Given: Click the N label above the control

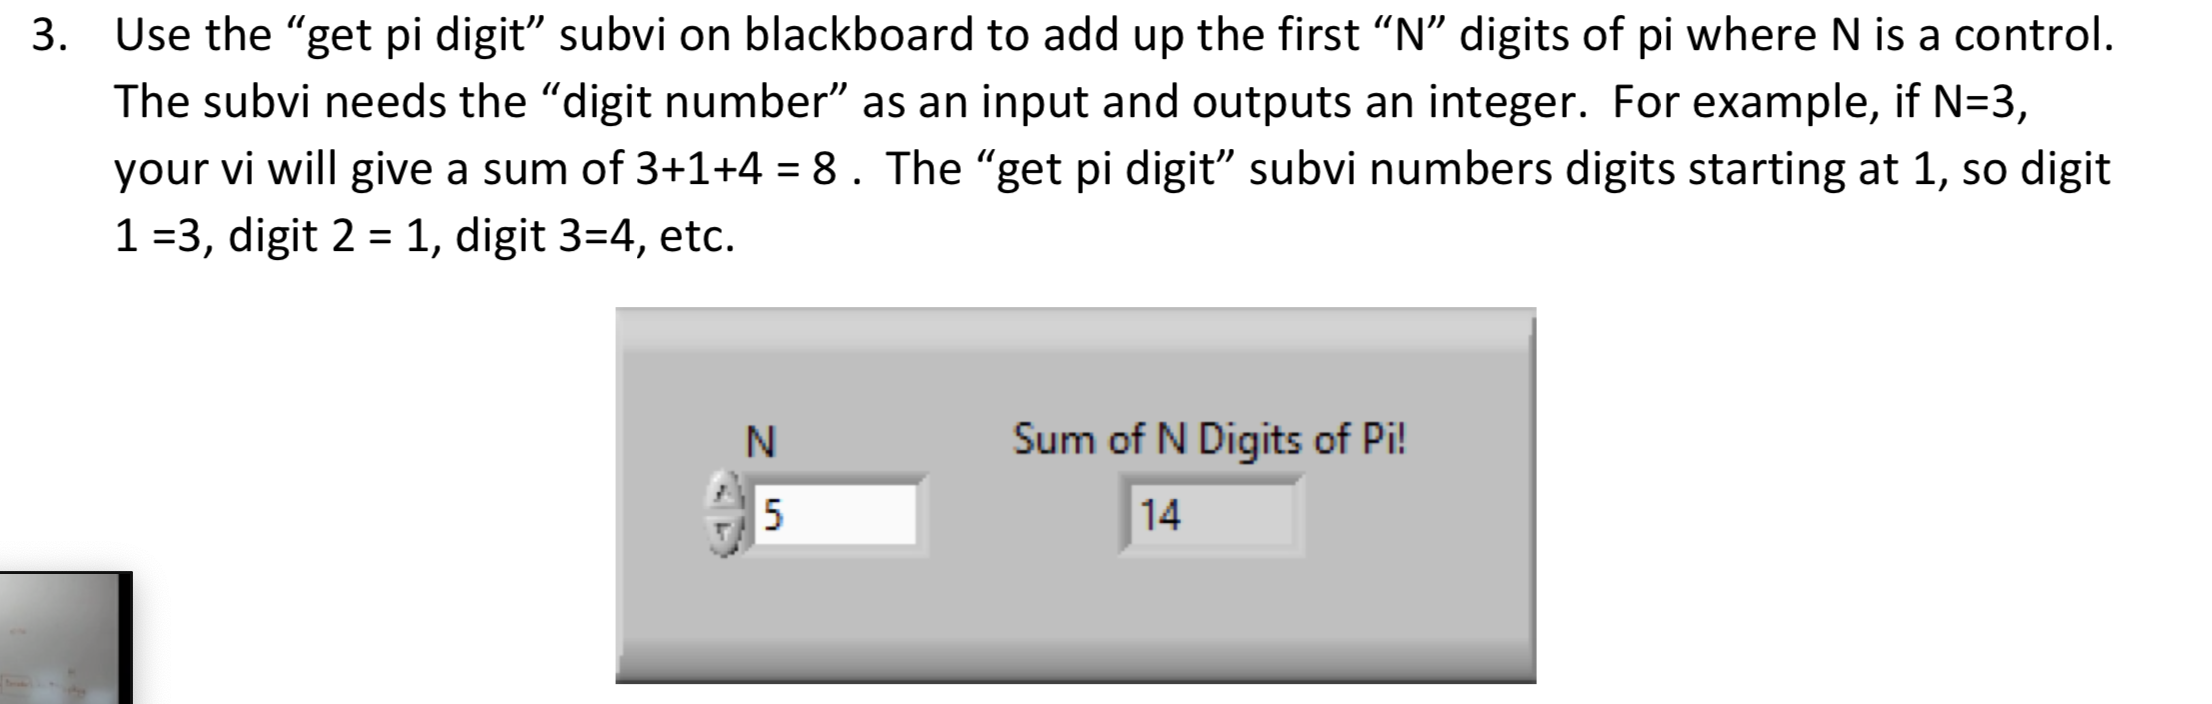Looking at the screenshot, I should tap(760, 441).
